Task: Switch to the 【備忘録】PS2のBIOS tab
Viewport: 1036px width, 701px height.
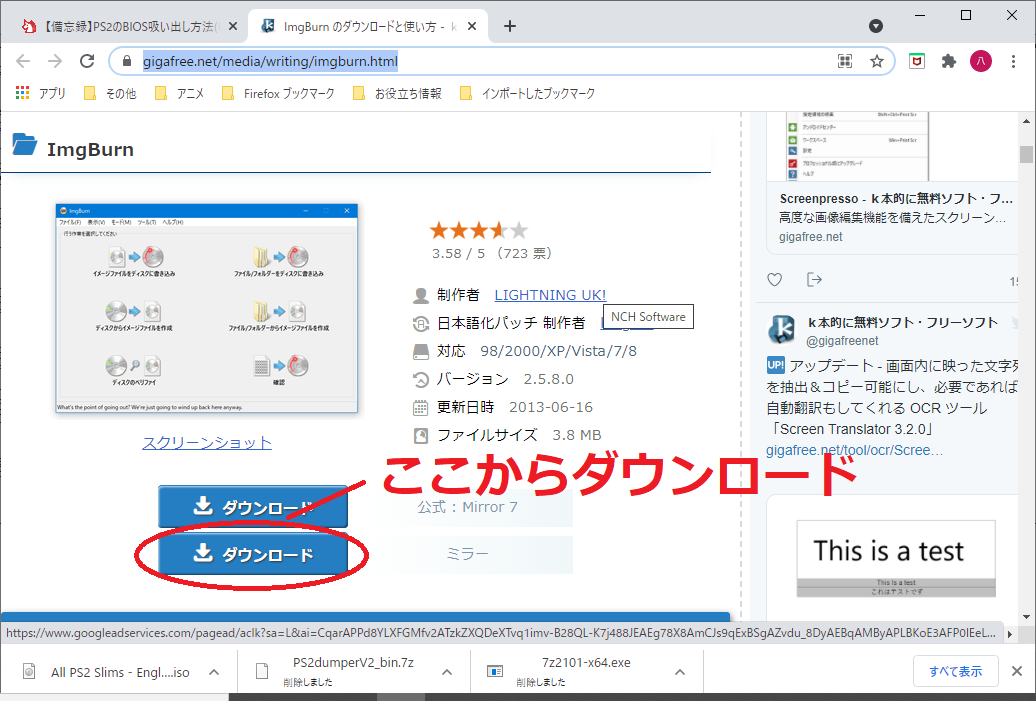Action: pyautogui.click(x=126, y=26)
